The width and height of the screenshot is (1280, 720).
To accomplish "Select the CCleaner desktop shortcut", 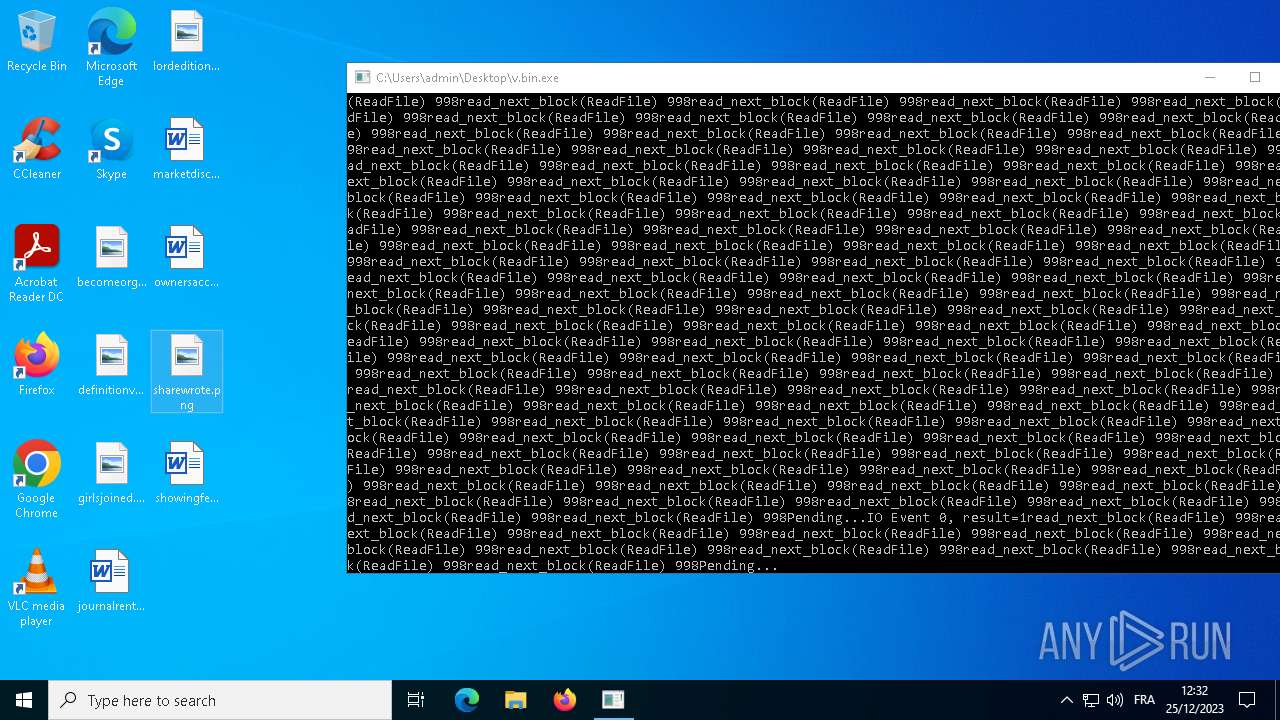I will click(37, 150).
